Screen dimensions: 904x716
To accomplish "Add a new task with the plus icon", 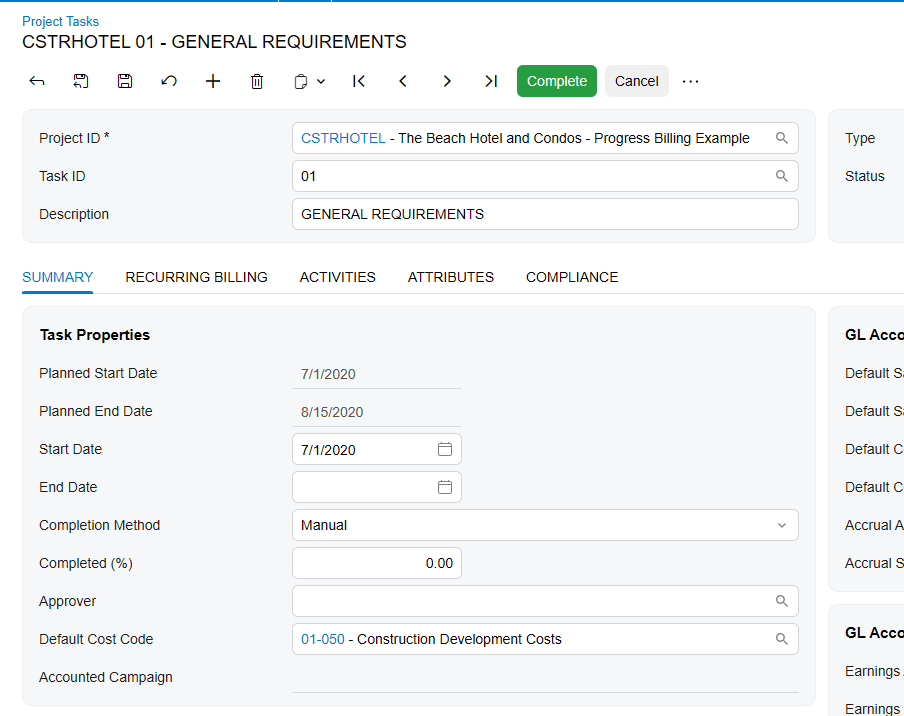I will (213, 81).
